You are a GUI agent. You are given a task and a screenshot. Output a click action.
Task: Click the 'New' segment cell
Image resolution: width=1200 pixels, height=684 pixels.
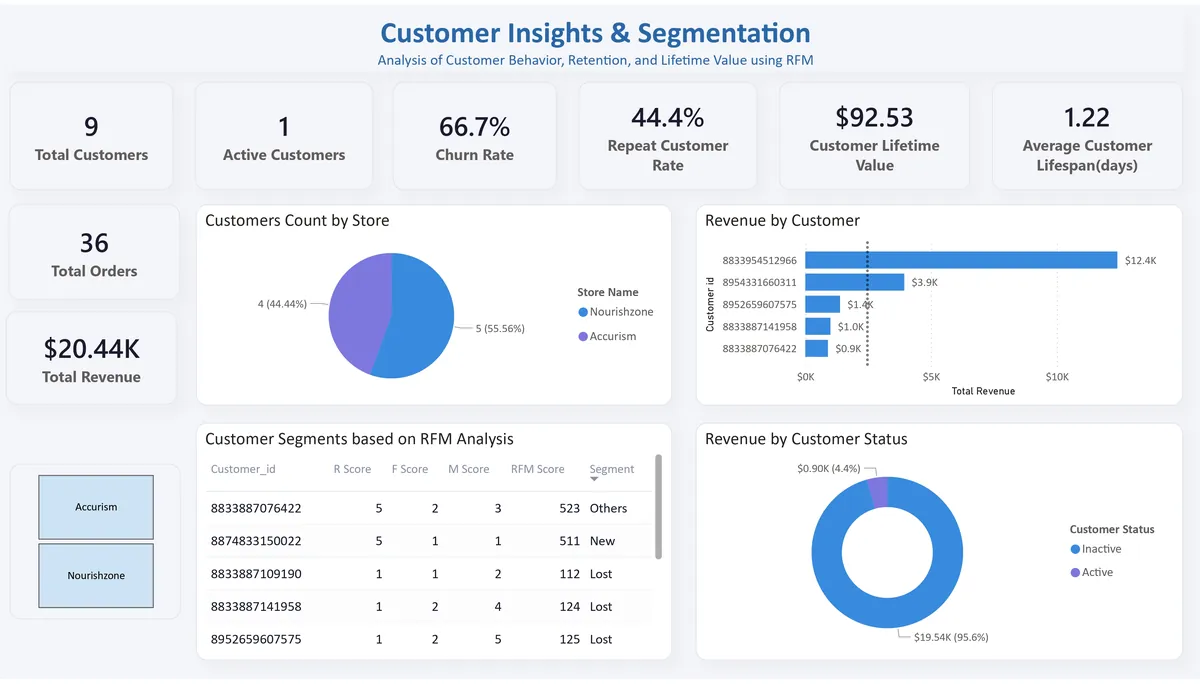[x=602, y=541]
